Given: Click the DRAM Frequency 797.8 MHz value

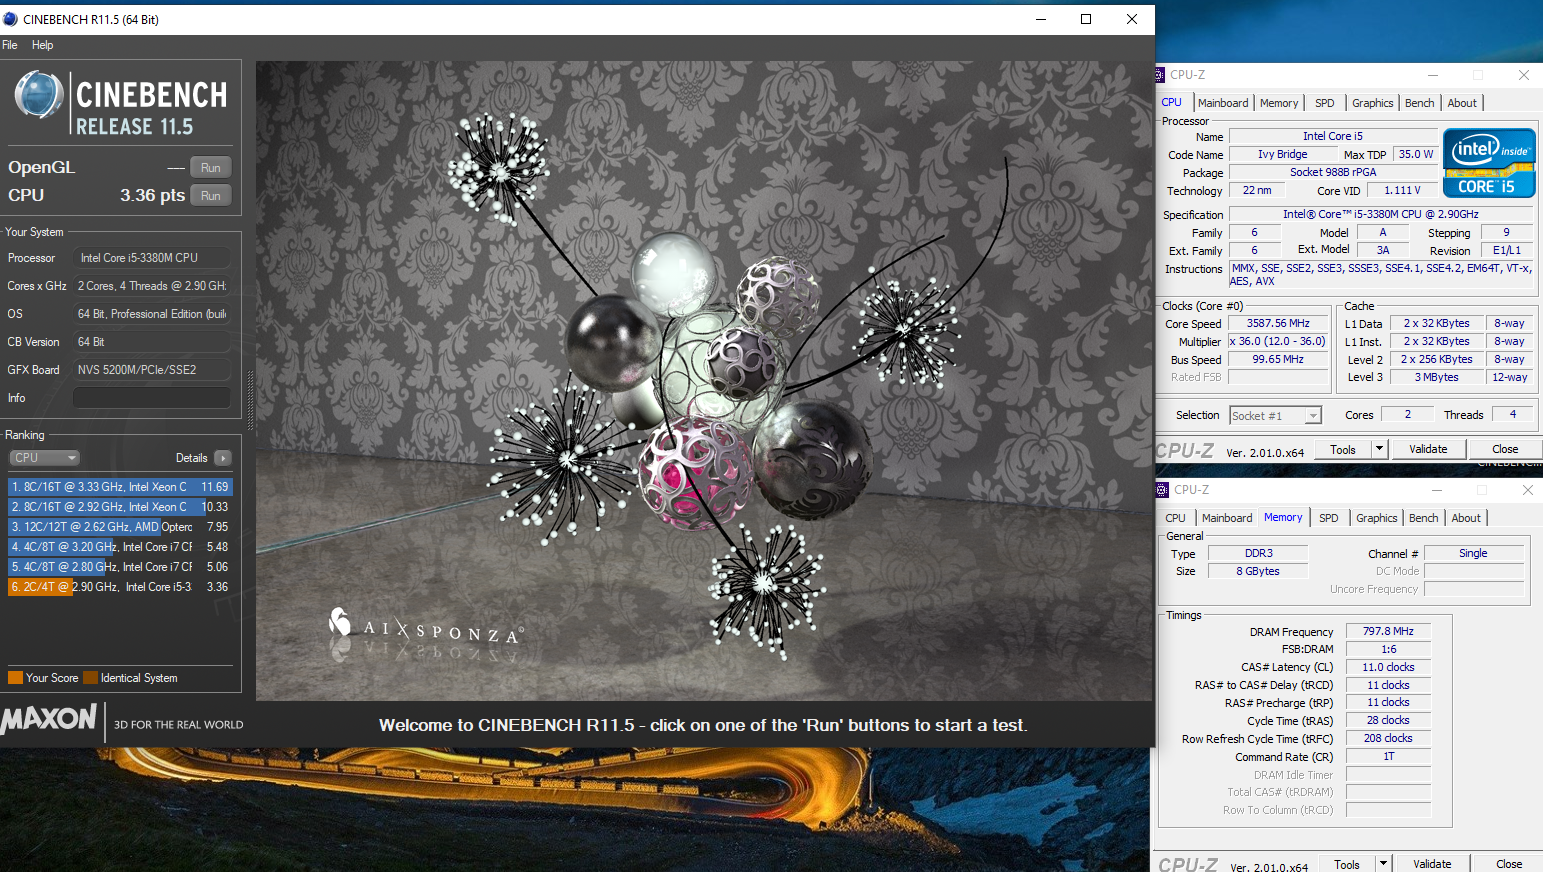Looking at the screenshot, I should pyautogui.click(x=1388, y=631).
